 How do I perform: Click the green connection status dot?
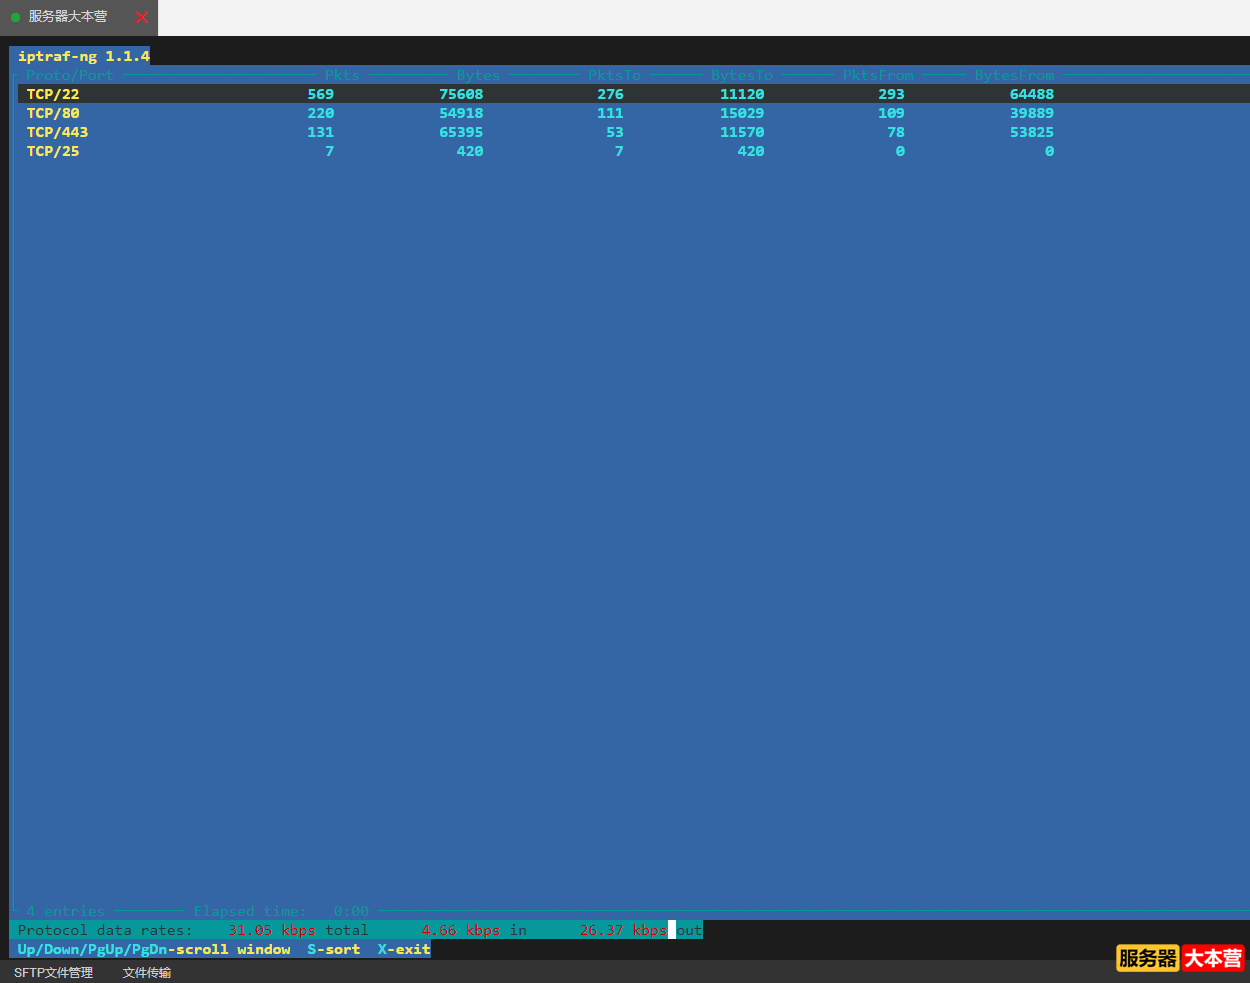tap(15, 17)
